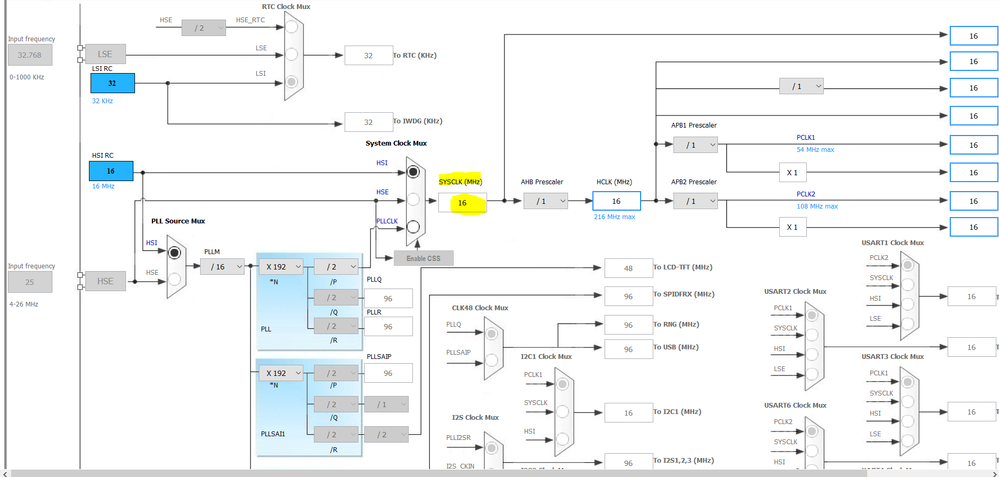Click the To SPDIFRX 96 value
The width and height of the screenshot is (999, 477).
628,295
